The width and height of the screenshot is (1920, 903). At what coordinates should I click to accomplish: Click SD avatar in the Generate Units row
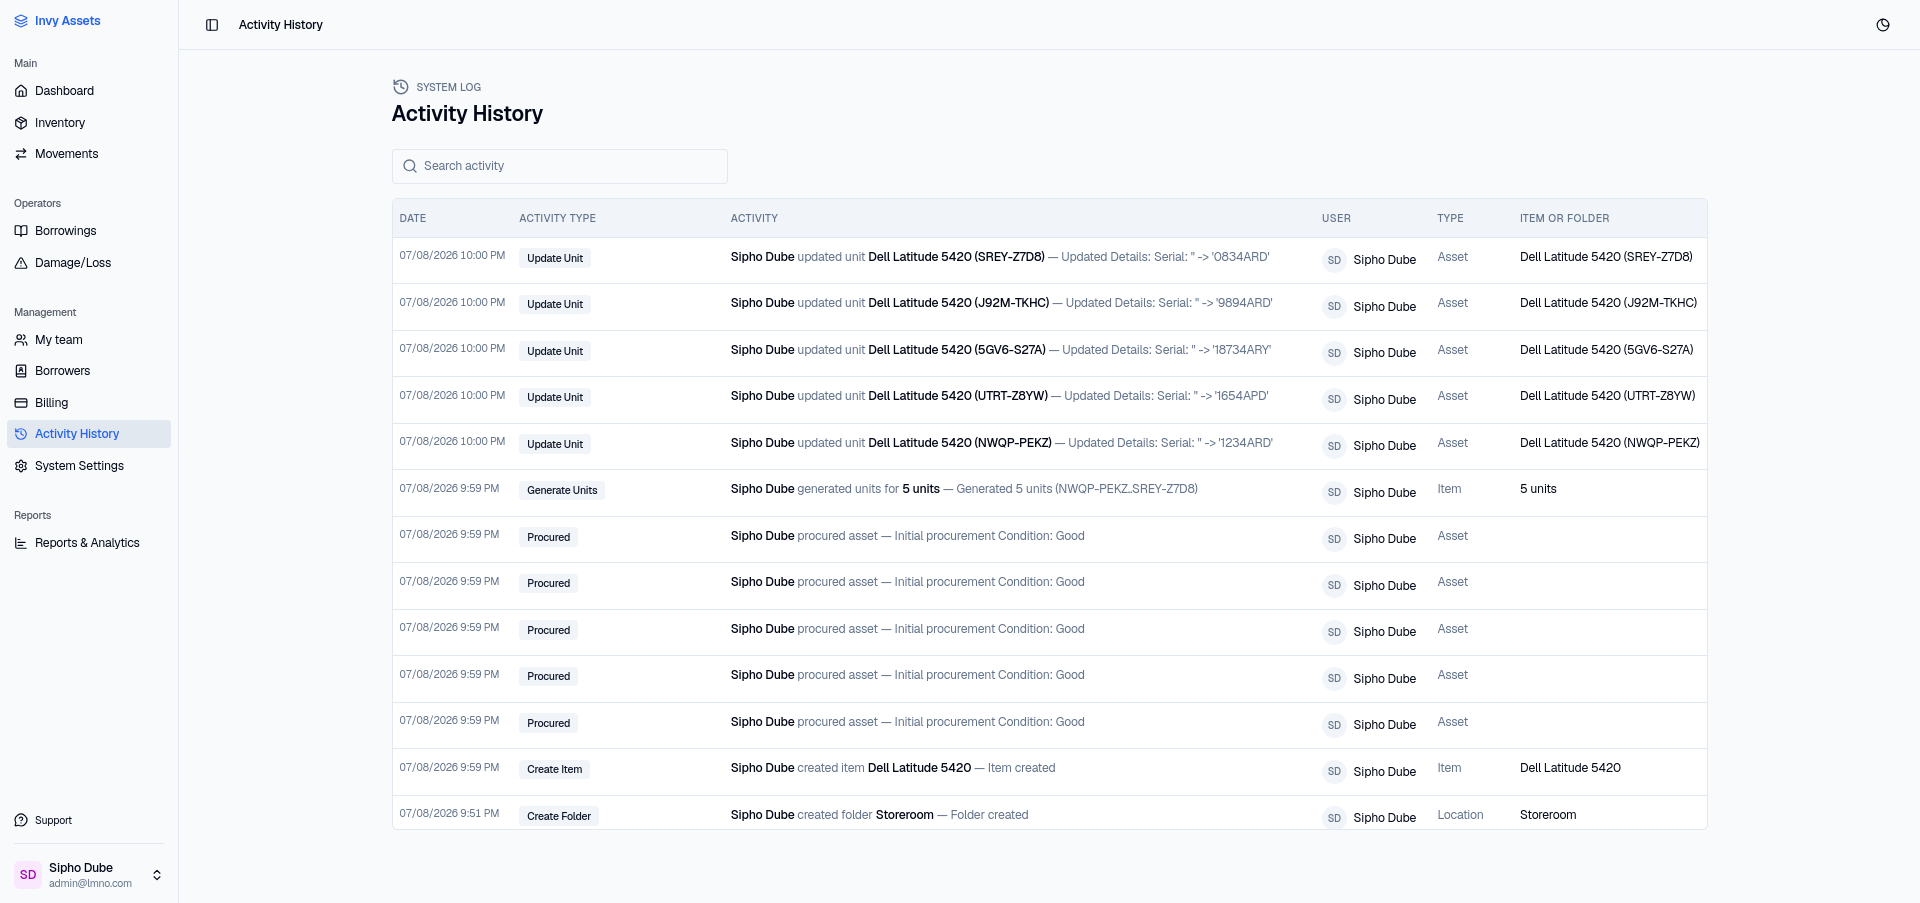[x=1334, y=492]
